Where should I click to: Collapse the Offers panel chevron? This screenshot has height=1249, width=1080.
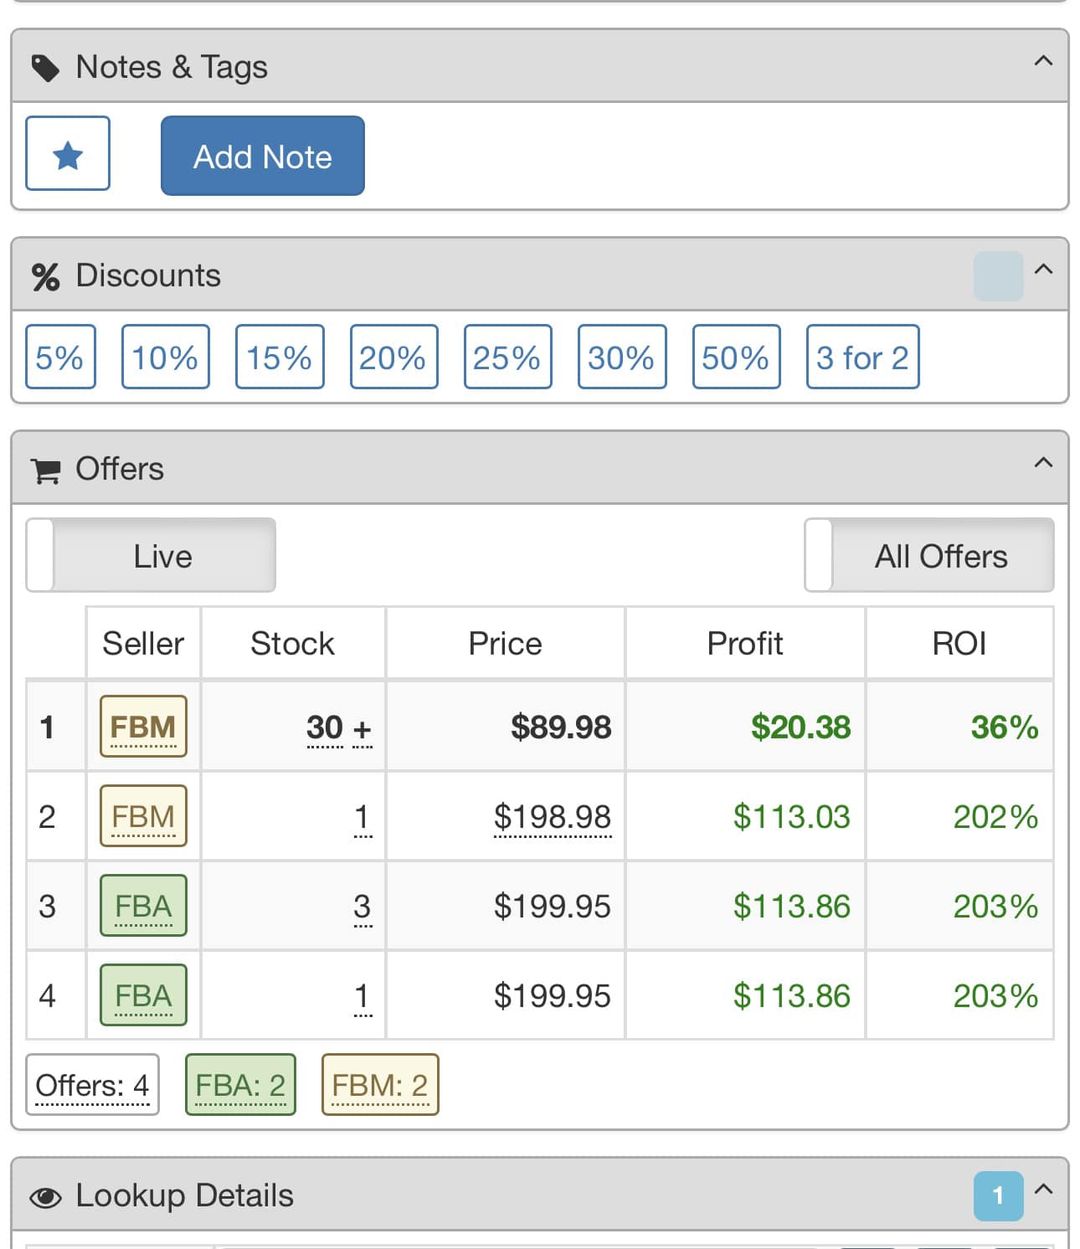click(x=1043, y=462)
